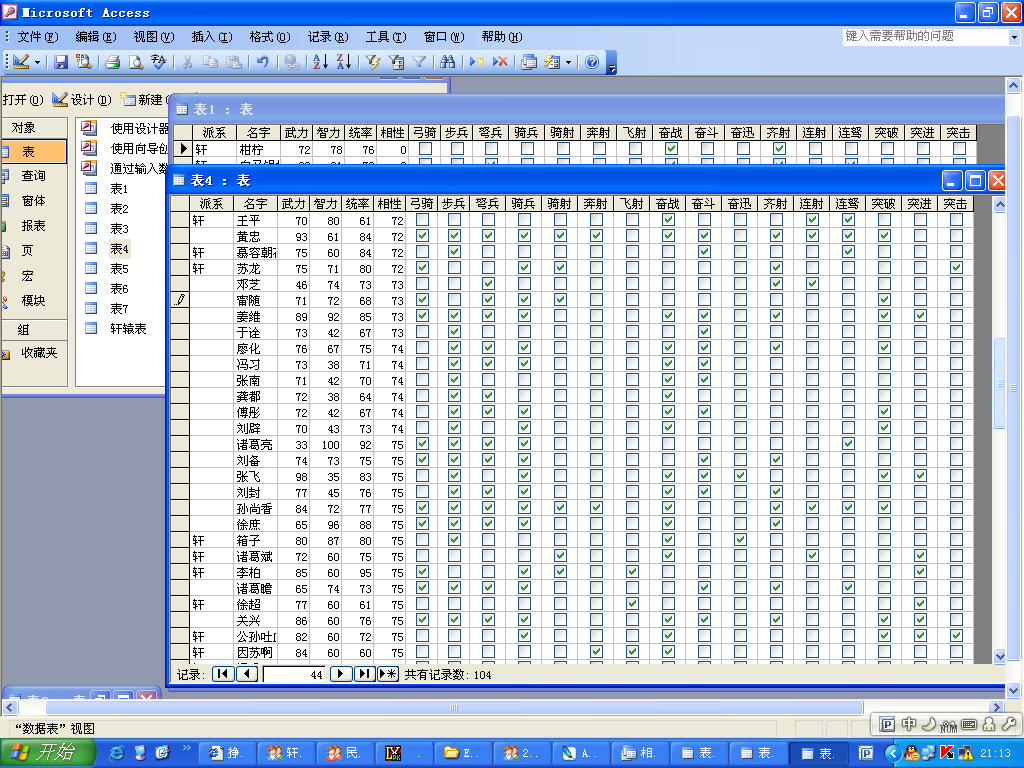Expand the New Object dropdown arrow
The height and width of the screenshot is (768, 1024).
[x=568, y=62]
